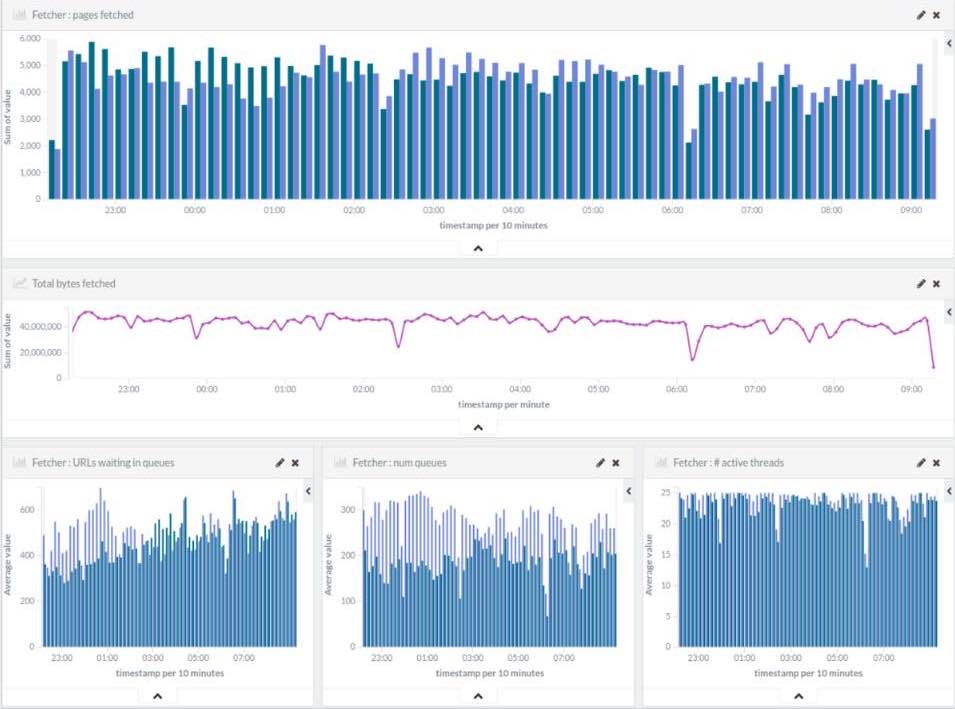Click 'Average value' axis label on active threads chart
This screenshot has width=955, height=709.
[649, 565]
